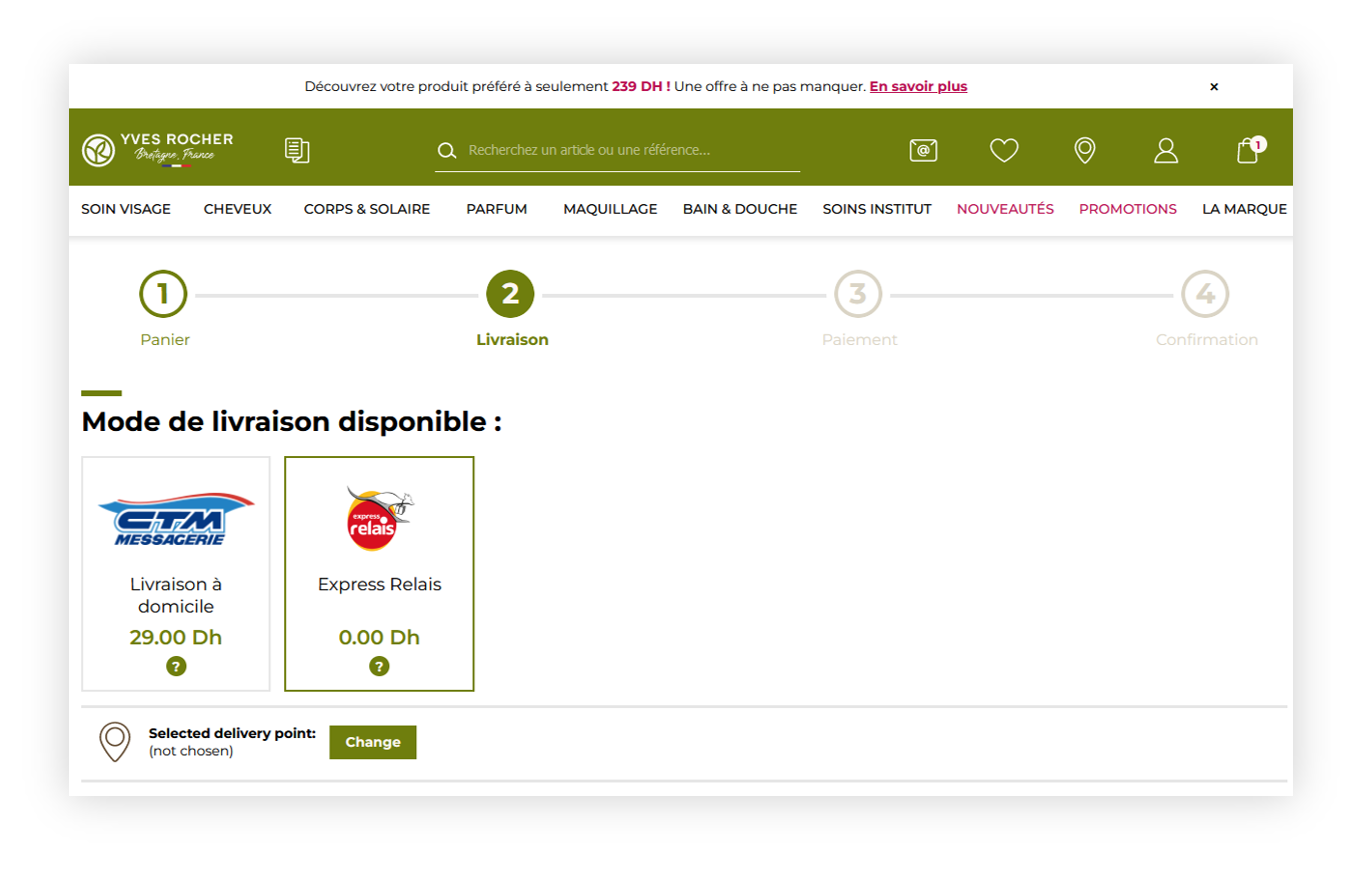Click step 2 Livraison circle
This screenshot has height=871, width=1369.
(510, 294)
